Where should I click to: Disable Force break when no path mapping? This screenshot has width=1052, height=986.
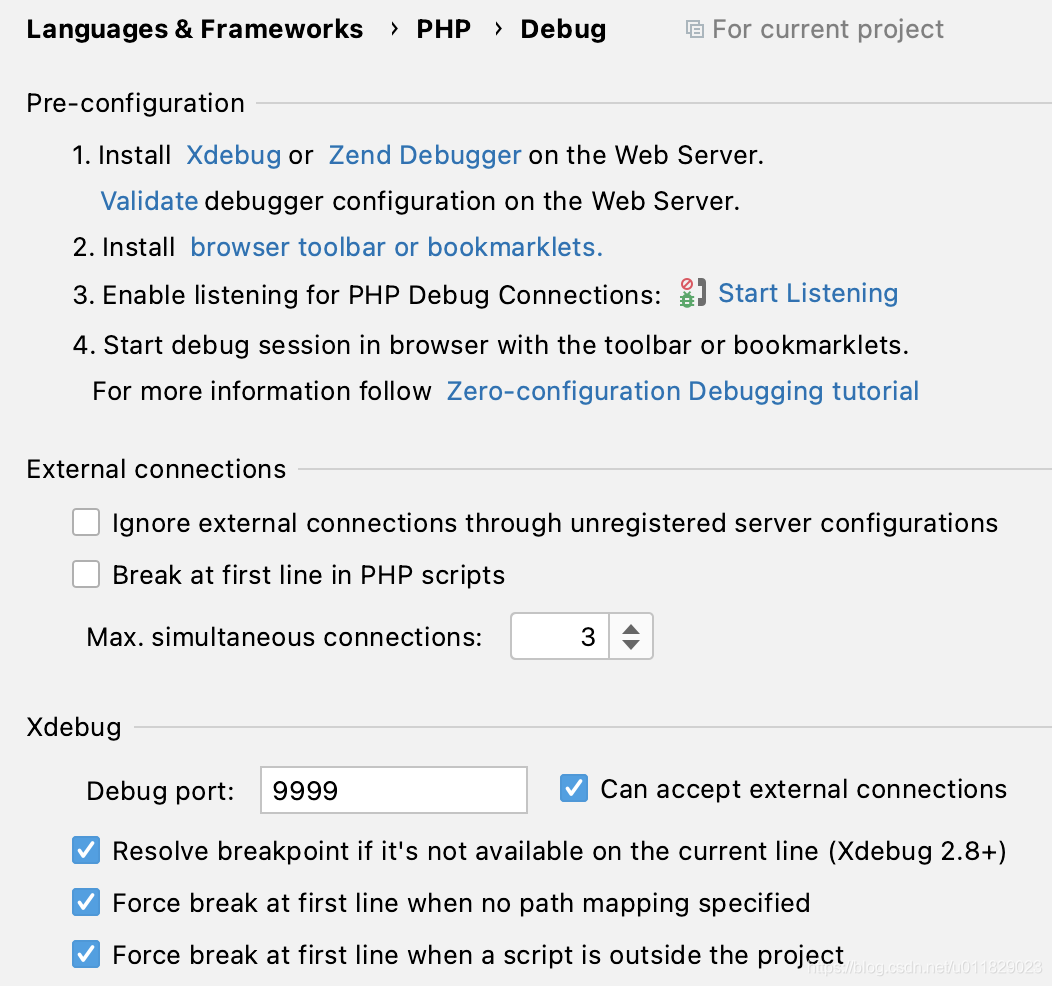click(87, 903)
